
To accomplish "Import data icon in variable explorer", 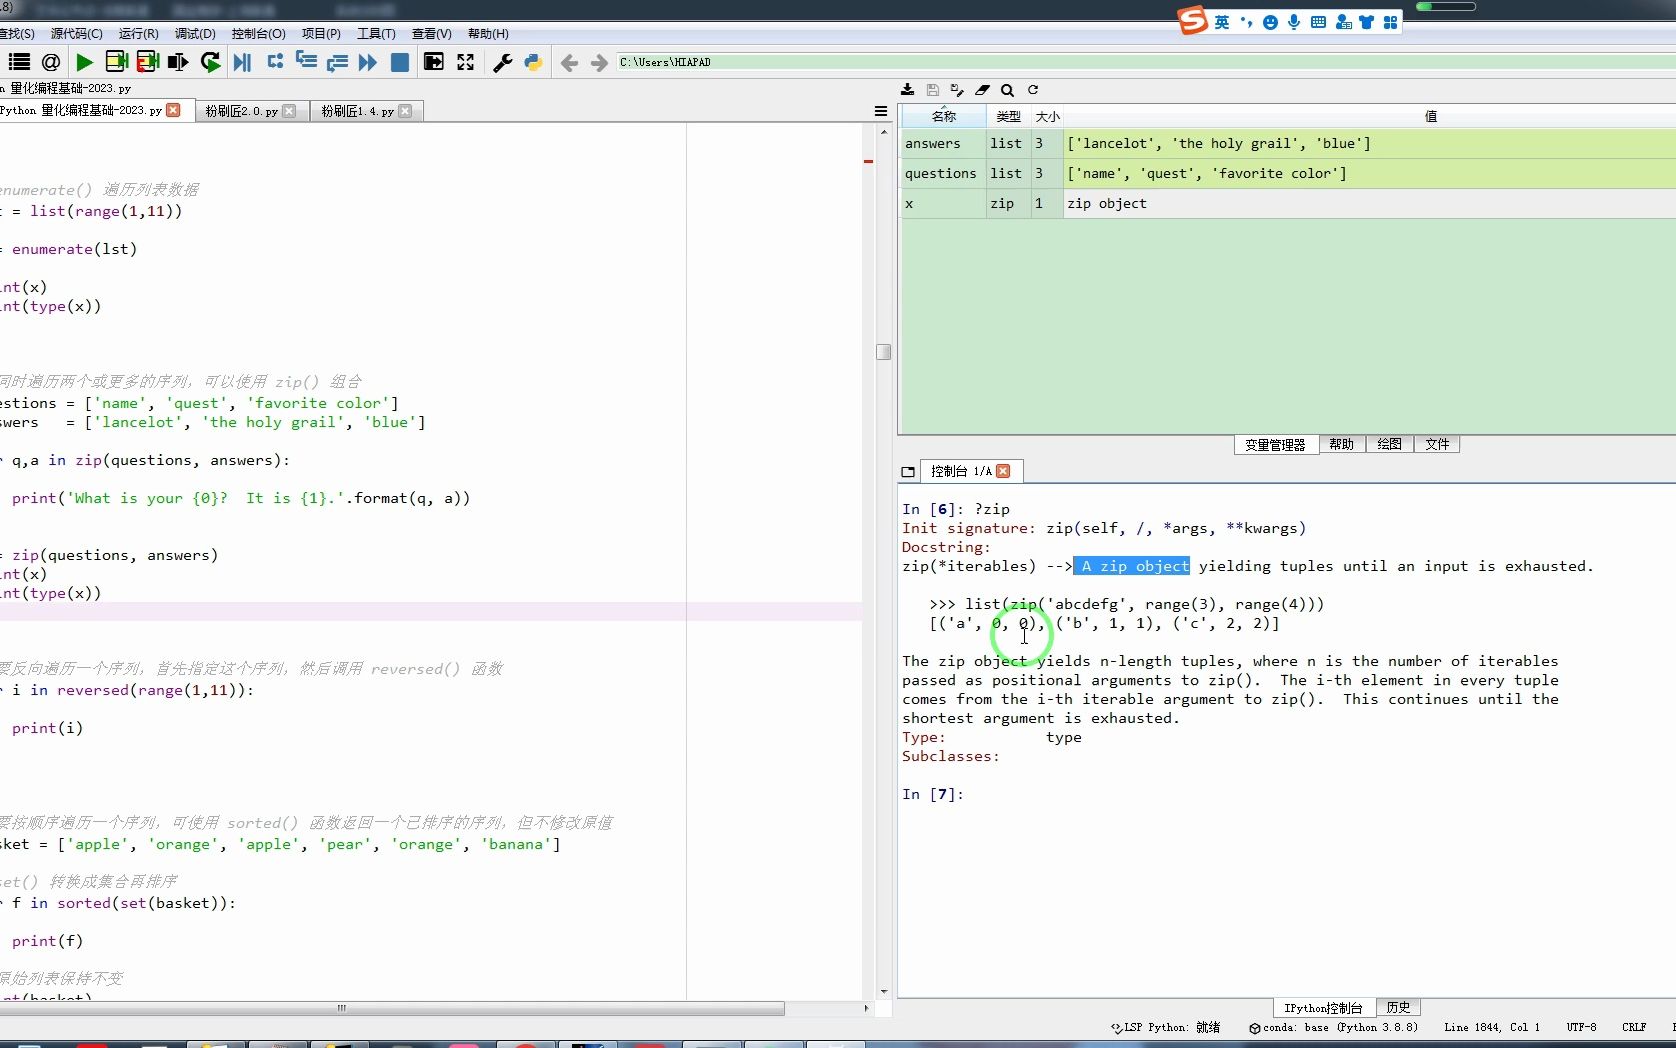I will point(907,90).
